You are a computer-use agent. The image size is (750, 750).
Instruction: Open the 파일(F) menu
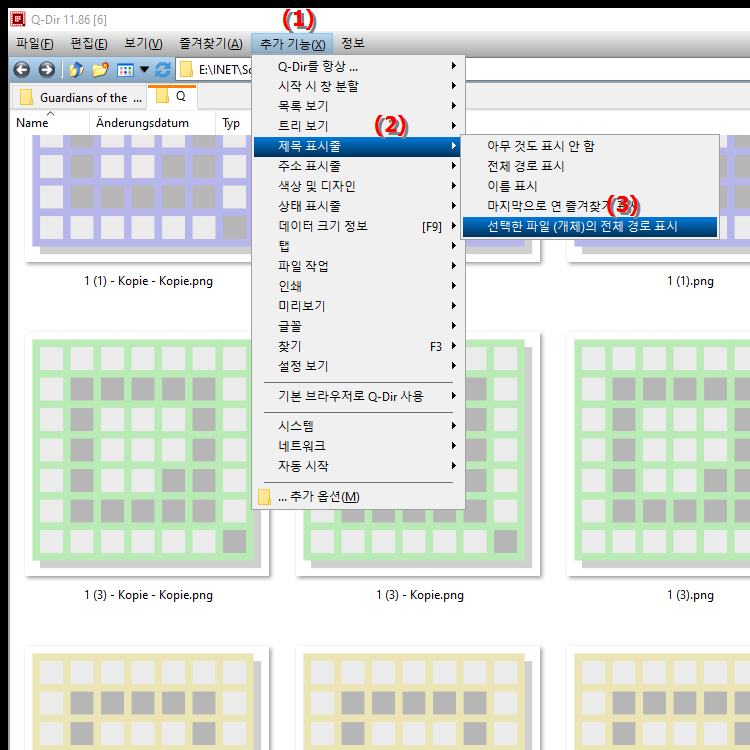point(34,44)
